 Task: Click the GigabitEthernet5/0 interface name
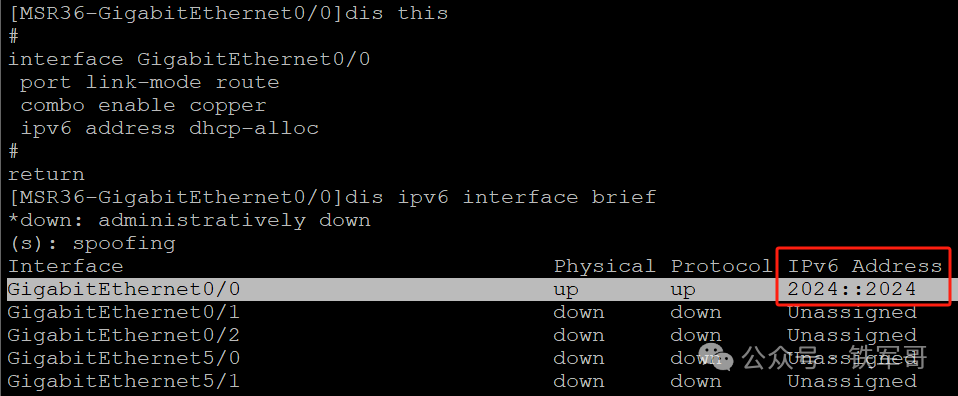(123, 358)
